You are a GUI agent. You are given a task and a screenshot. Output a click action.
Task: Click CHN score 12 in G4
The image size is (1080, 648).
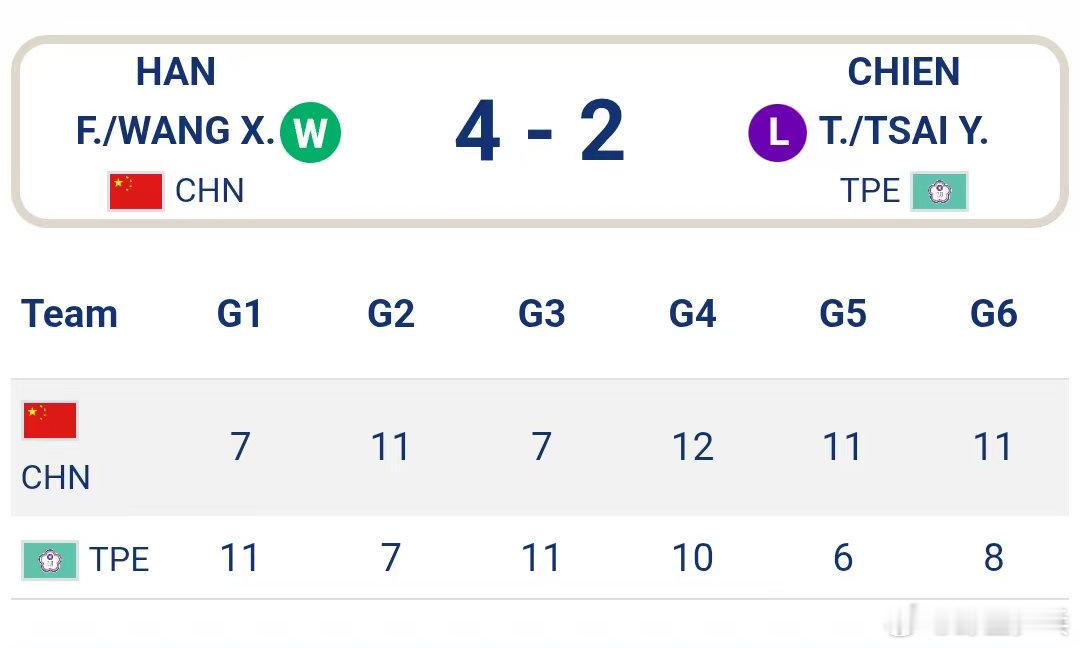pyautogui.click(x=692, y=446)
